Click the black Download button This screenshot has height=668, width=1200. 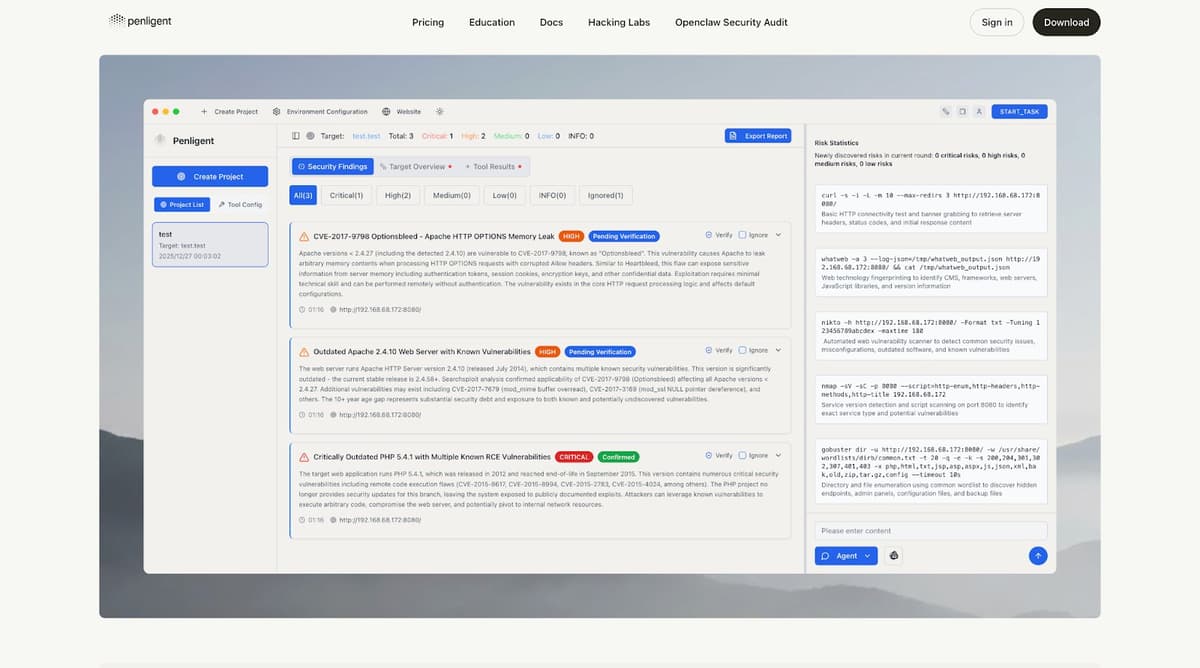pos(1067,22)
